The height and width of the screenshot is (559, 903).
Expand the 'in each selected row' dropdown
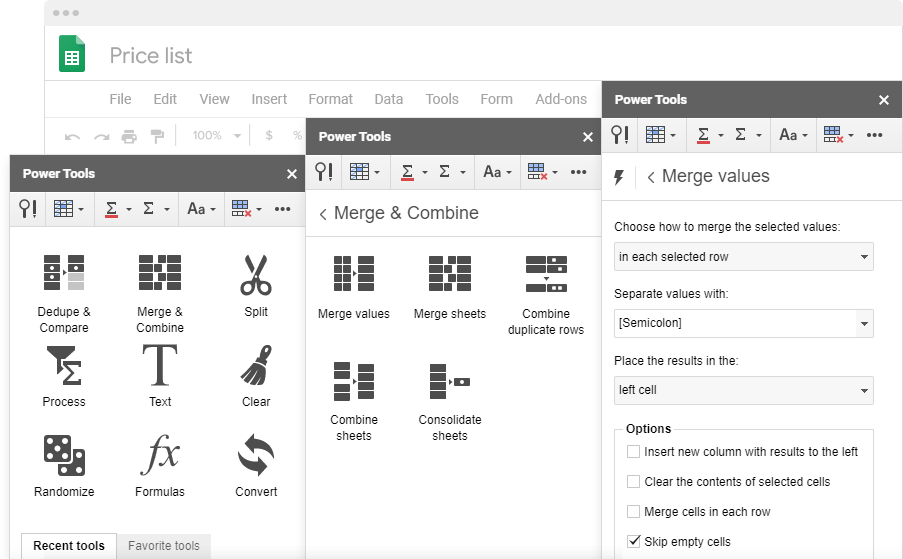(743, 257)
